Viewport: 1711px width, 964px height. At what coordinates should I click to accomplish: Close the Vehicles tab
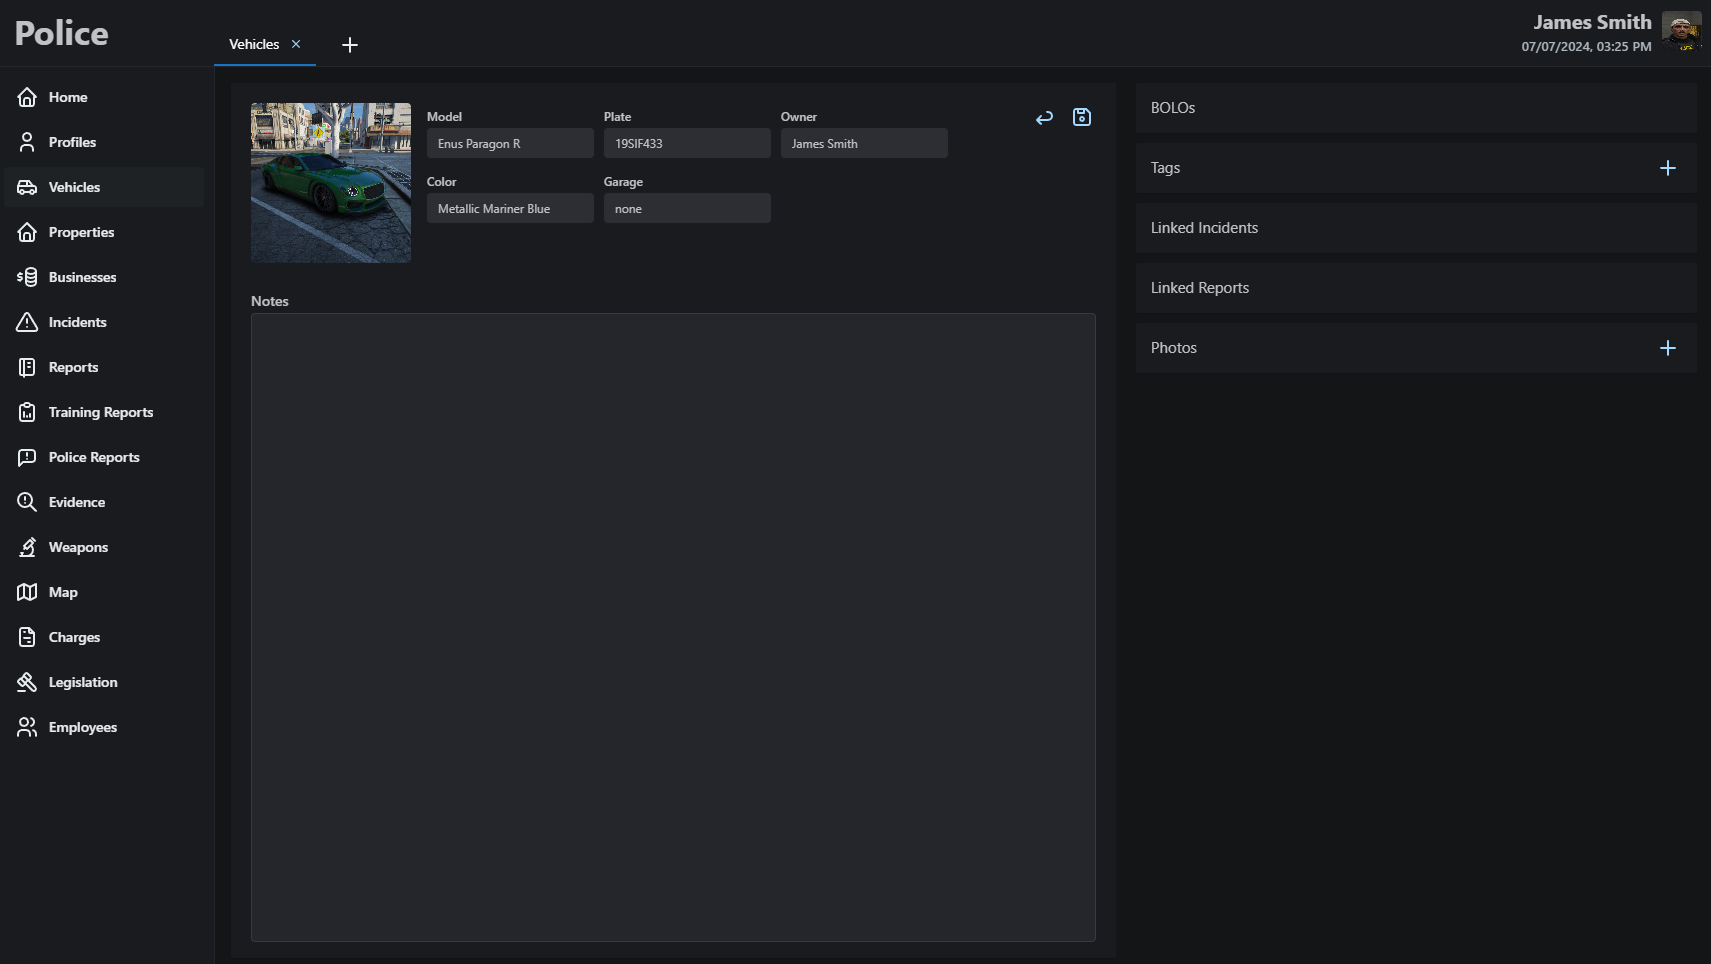click(x=296, y=44)
